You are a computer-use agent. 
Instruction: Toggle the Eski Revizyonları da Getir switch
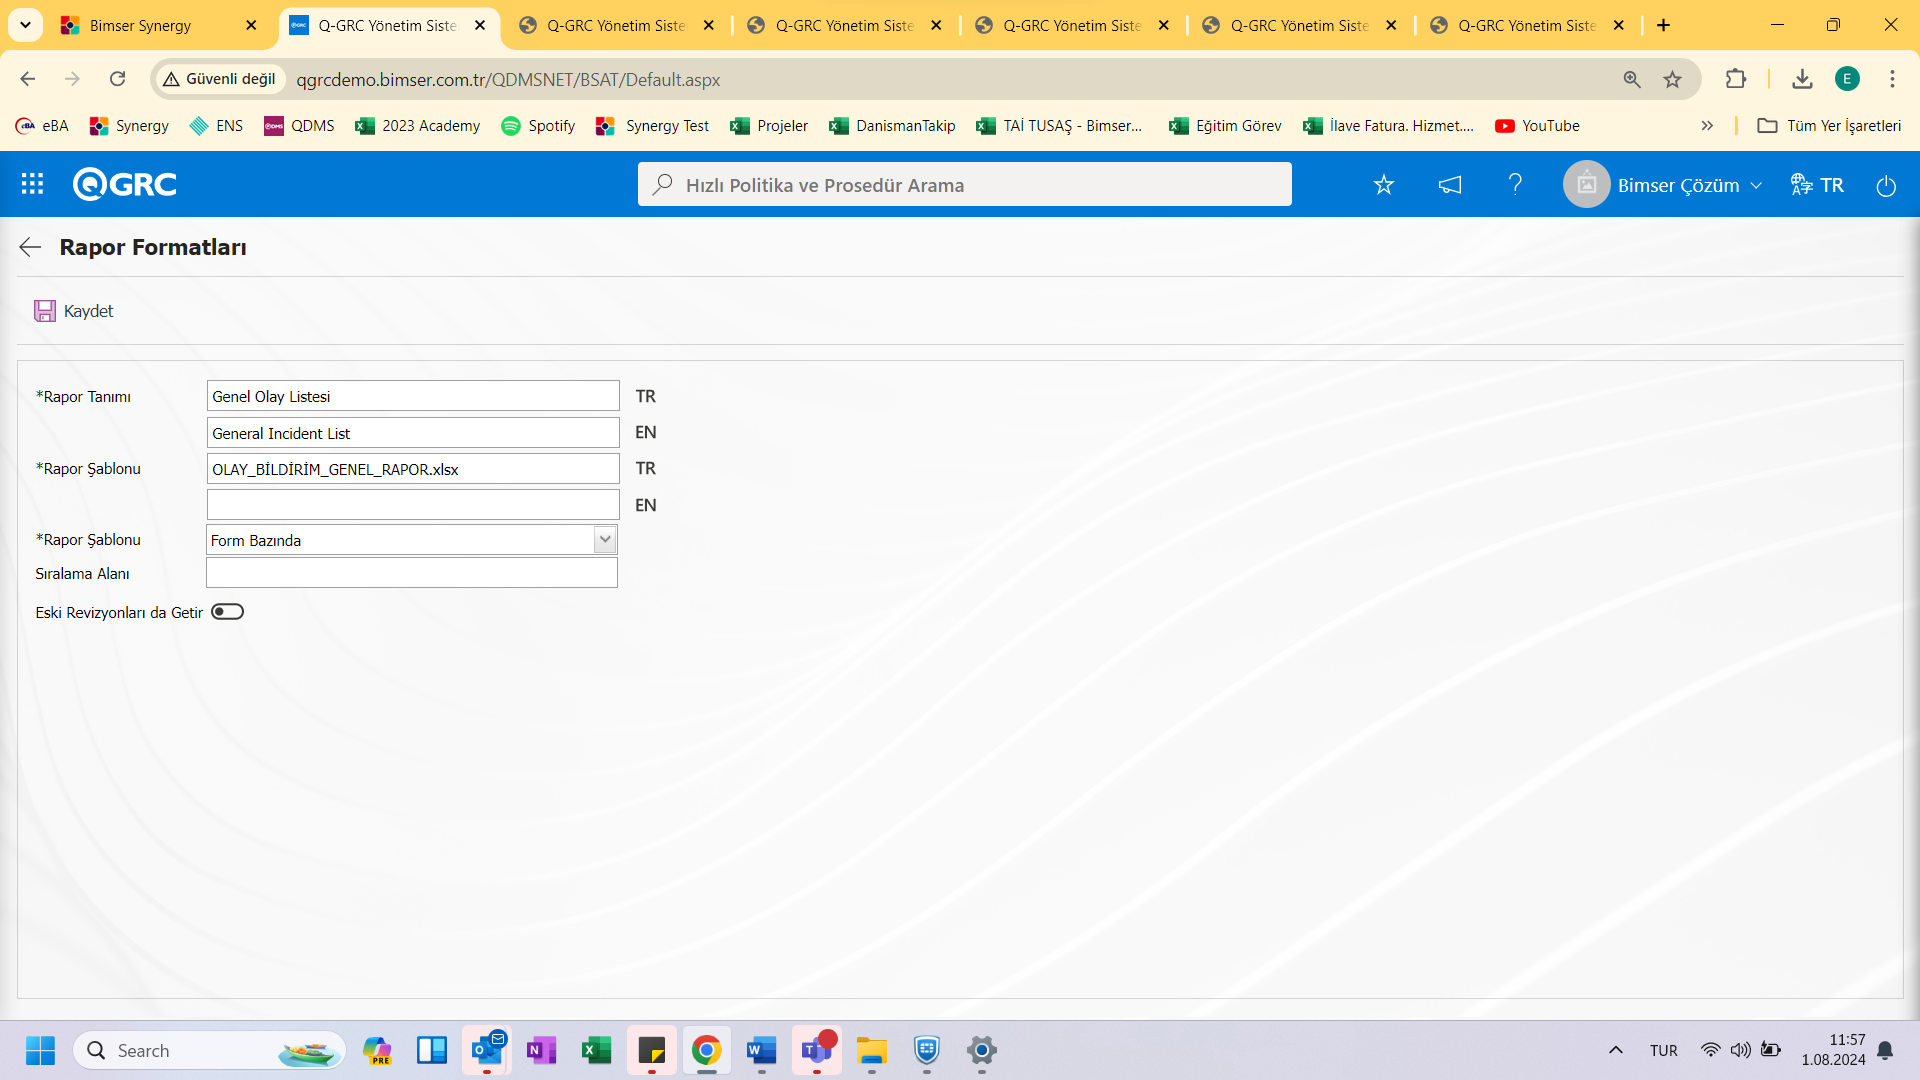click(x=225, y=611)
